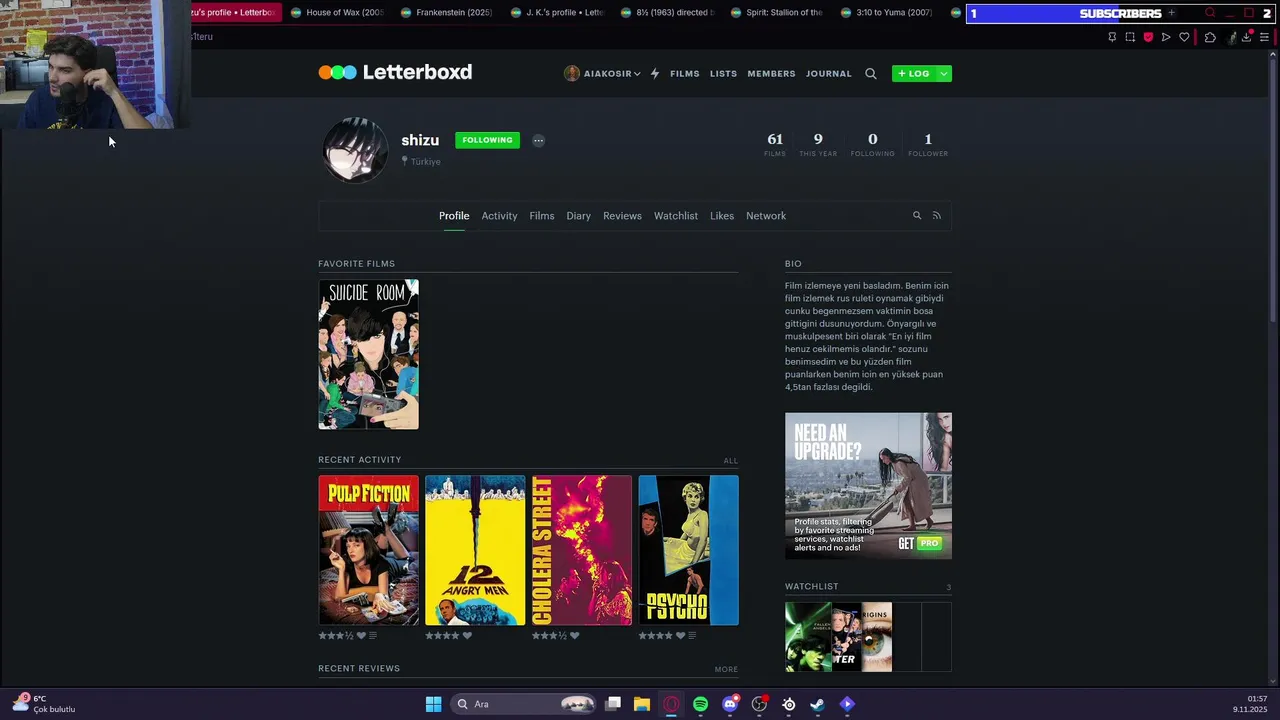
Task: Switch to 3:10 to Yuma browser tab
Action: pos(887,13)
